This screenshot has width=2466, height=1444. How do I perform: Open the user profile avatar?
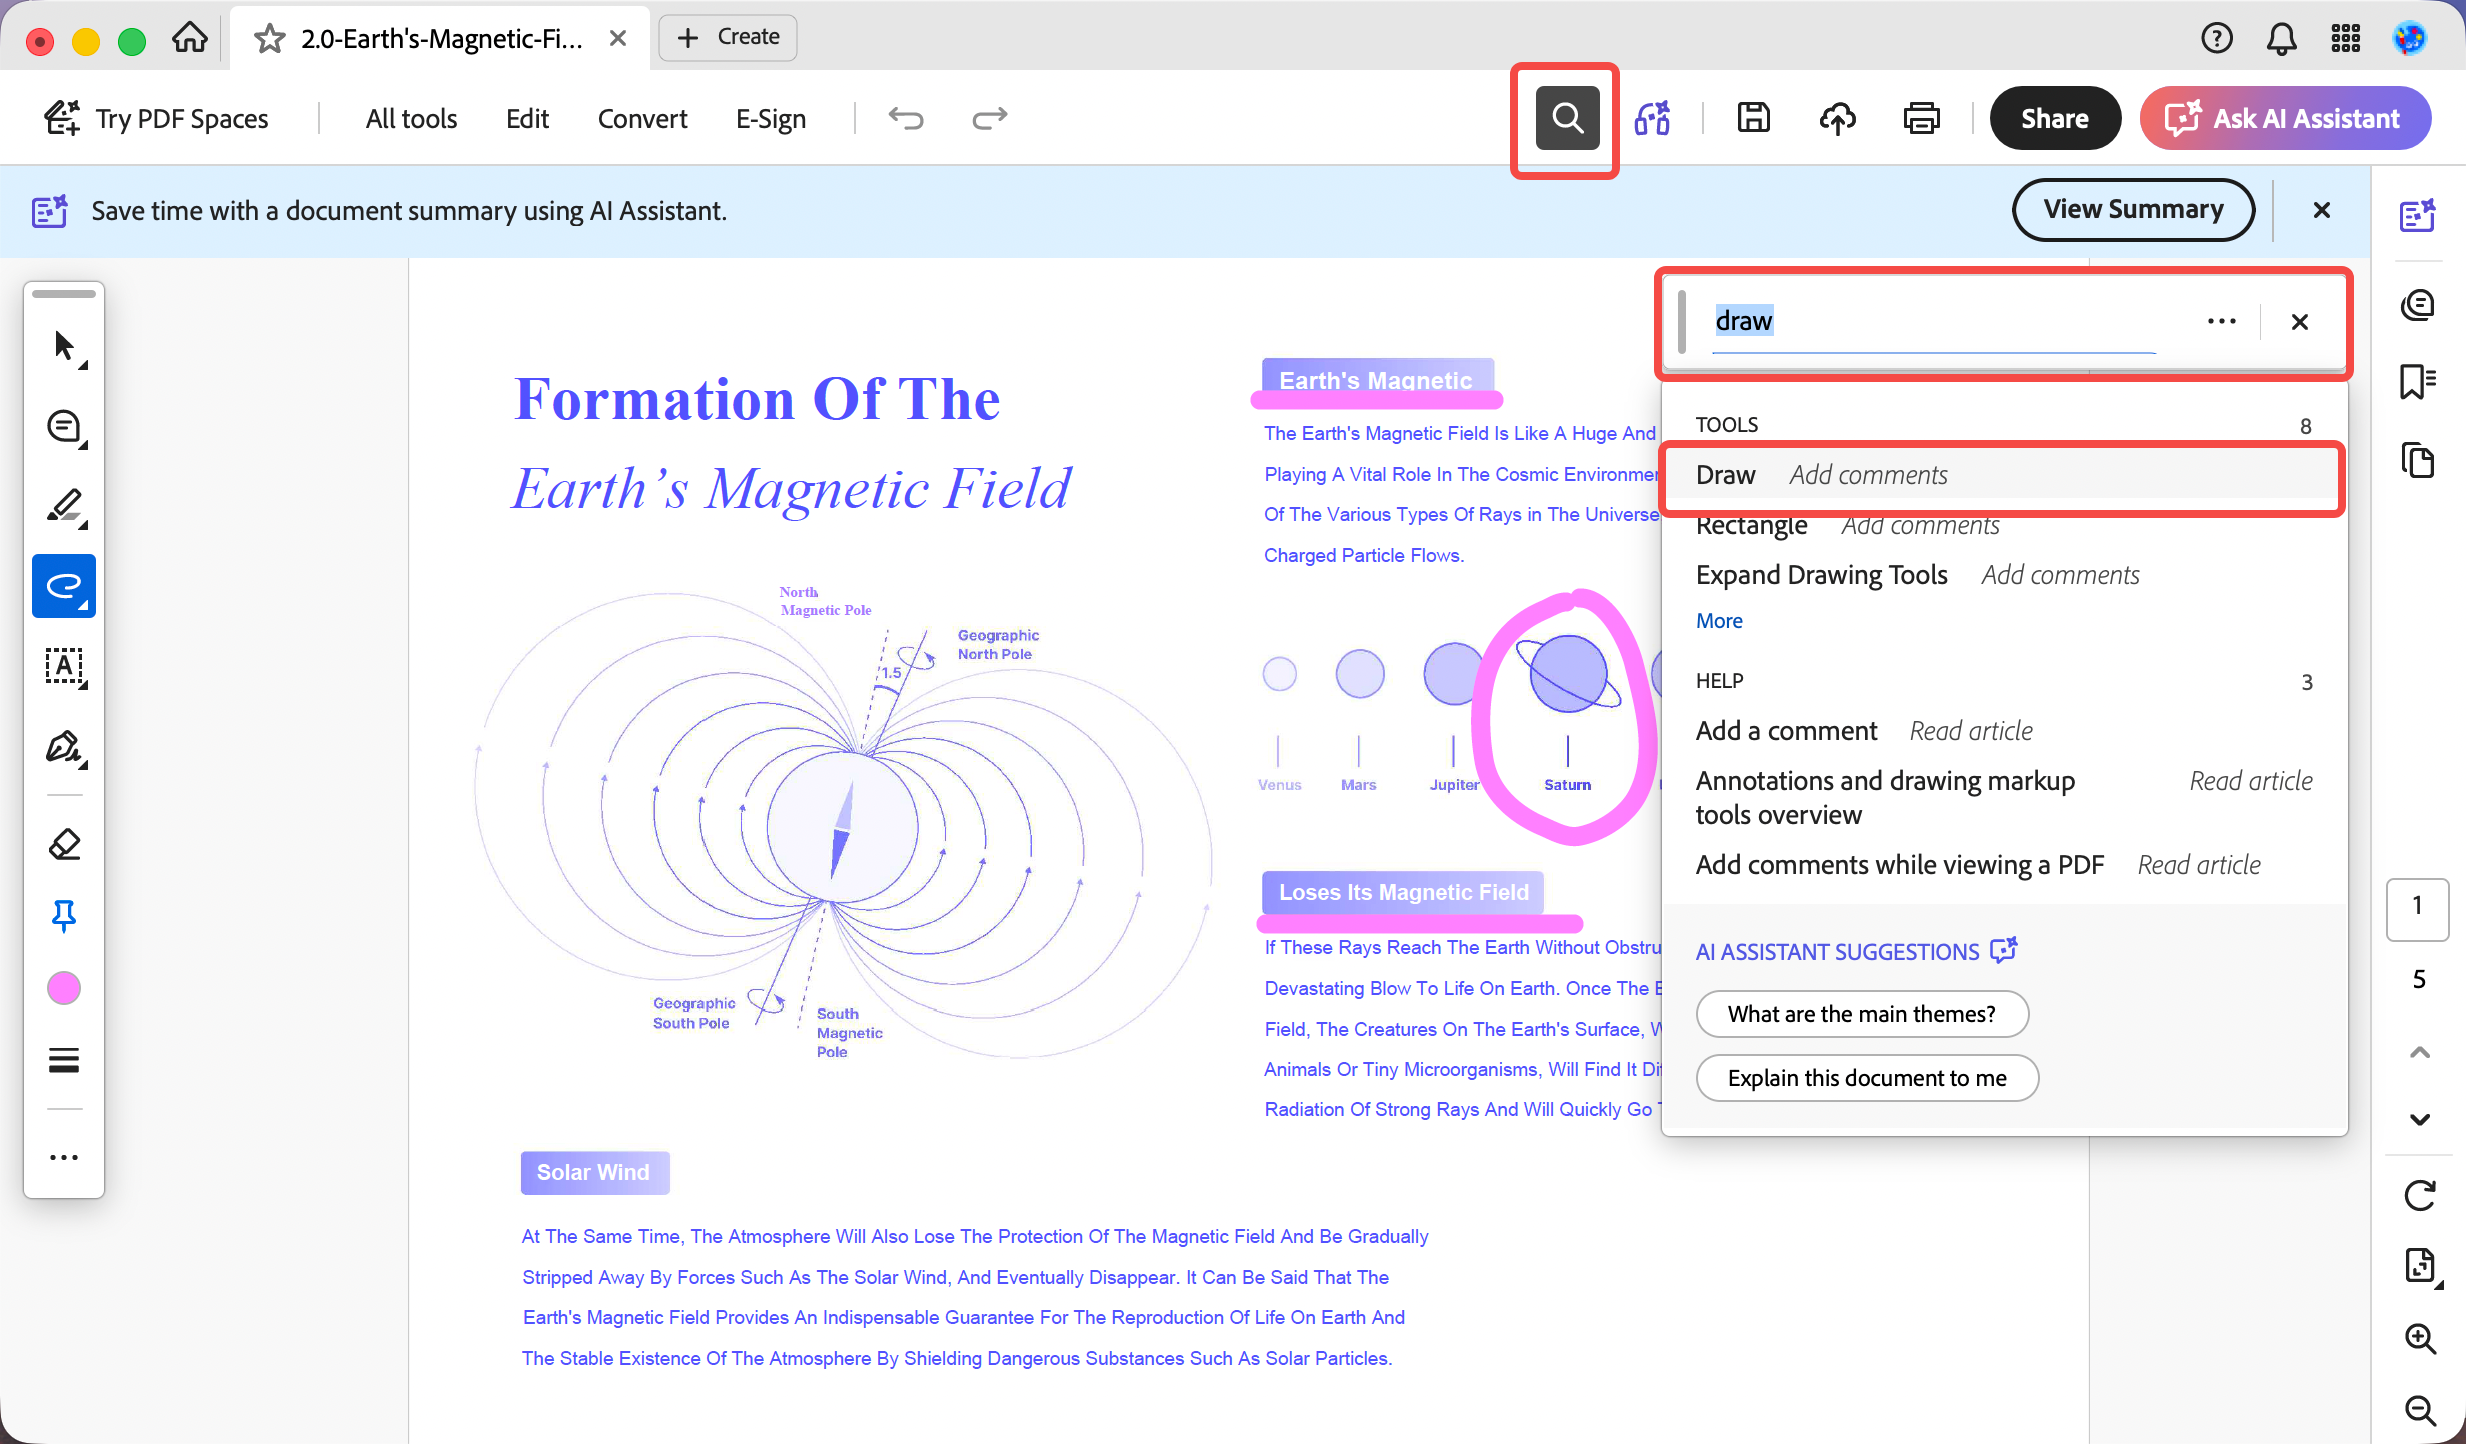(2409, 38)
